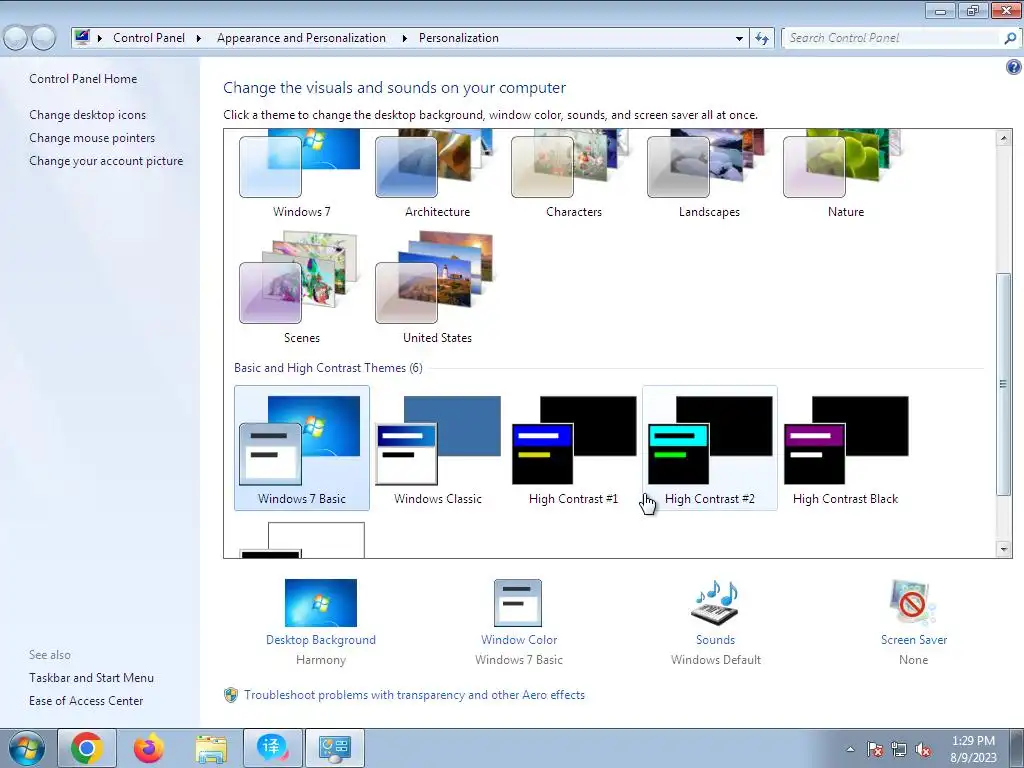Click the Control Panel taskbar button
1024x768 pixels.
click(334, 748)
